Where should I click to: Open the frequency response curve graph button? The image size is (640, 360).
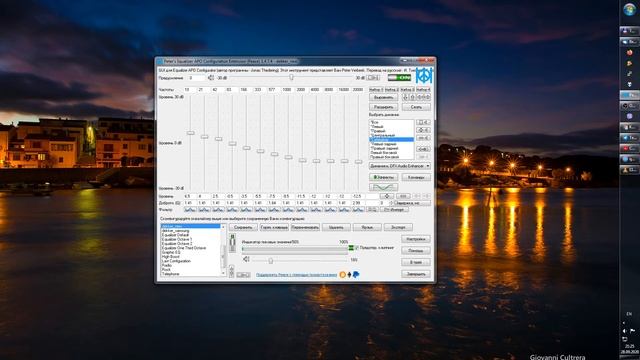click(x=383, y=187)
